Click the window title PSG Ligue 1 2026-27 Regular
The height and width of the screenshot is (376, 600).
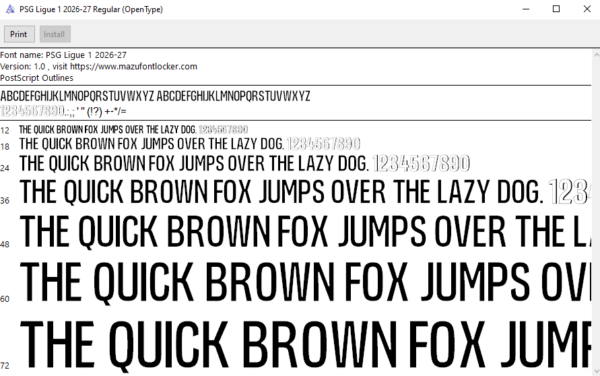[x=91, y=9]
